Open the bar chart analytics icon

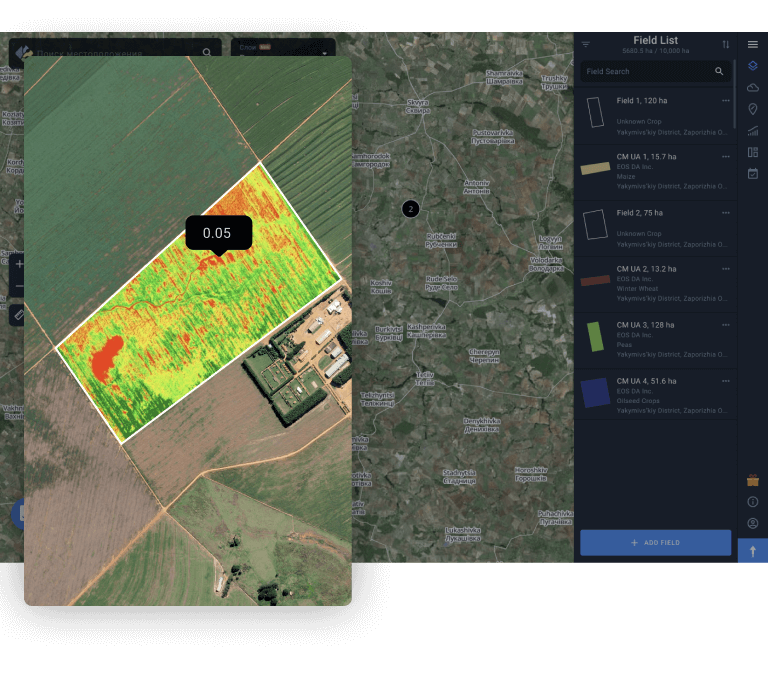(753, 131)
